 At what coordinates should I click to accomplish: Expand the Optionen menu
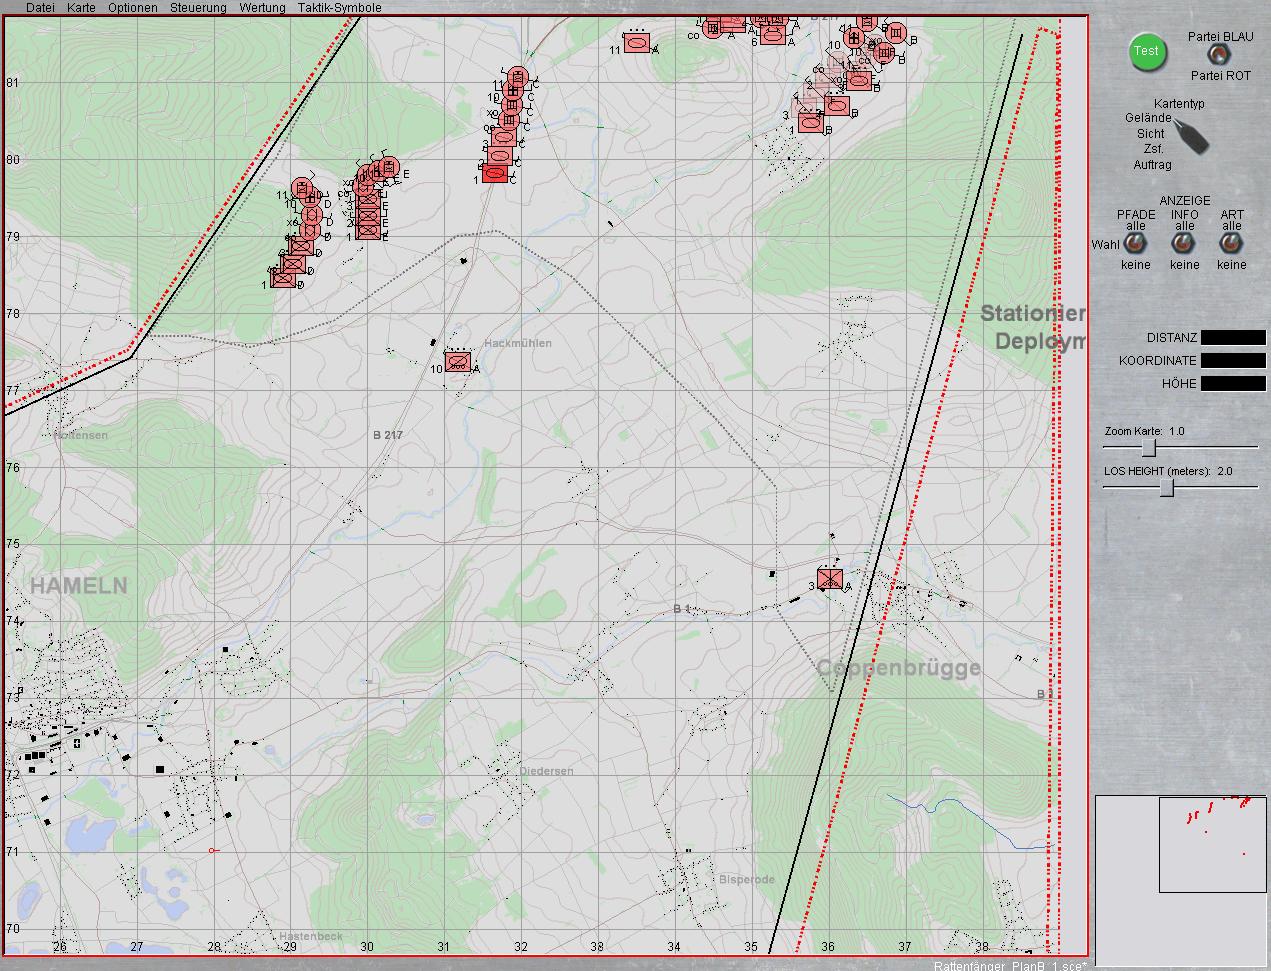tap(133, 7)
